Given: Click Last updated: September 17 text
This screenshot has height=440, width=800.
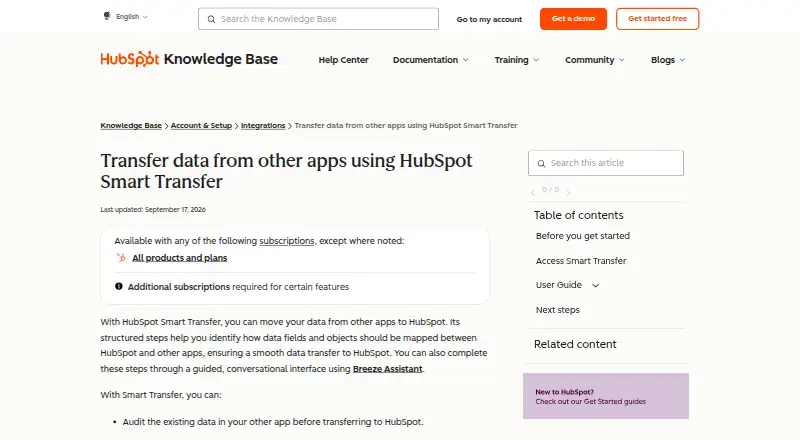Looking at the screenshot, I should click(x=153, y=209).
